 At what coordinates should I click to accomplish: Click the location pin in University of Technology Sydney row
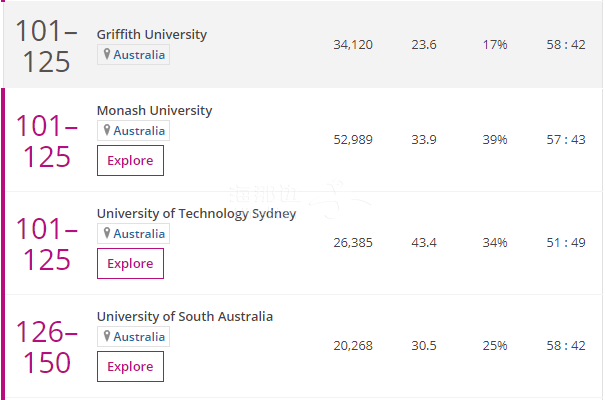point(107,233)
